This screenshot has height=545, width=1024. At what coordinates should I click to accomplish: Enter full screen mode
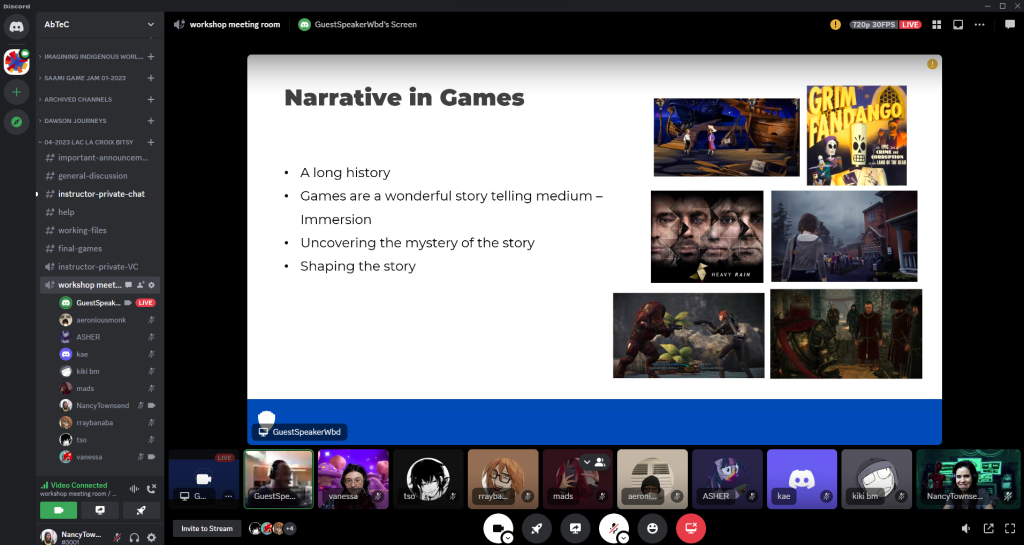tap(1009, 528)
